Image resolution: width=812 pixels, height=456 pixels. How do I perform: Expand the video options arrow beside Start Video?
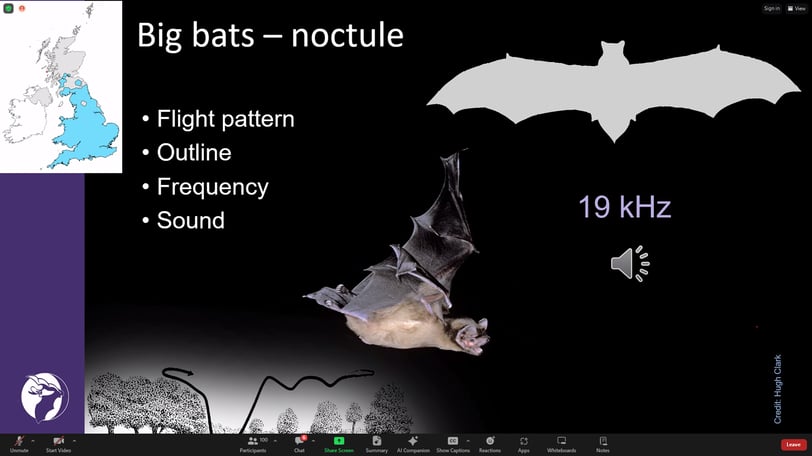click(x=74, y=441)
